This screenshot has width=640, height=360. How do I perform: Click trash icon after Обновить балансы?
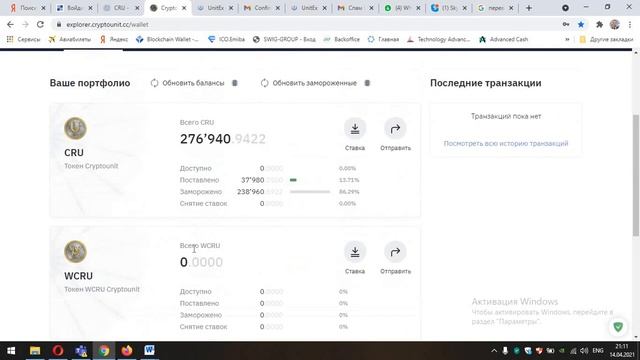point(235,83)
